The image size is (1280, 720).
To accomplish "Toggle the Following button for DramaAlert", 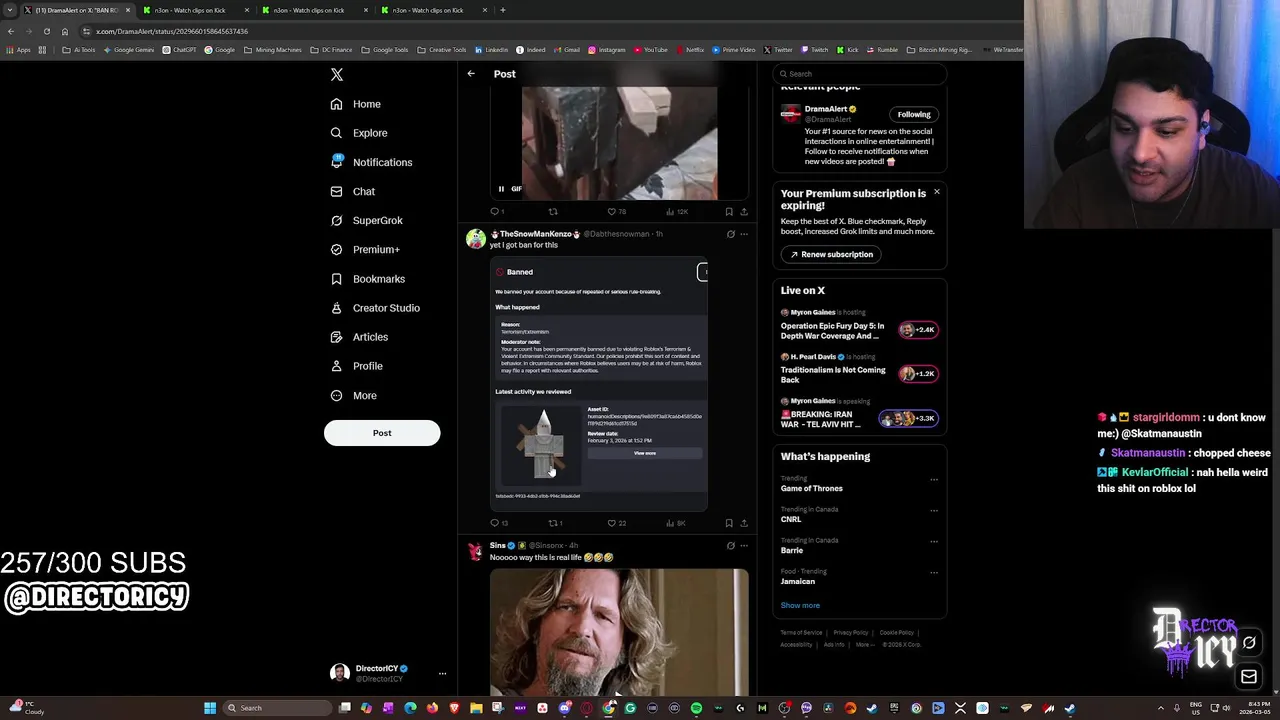I will click(913, 114).
